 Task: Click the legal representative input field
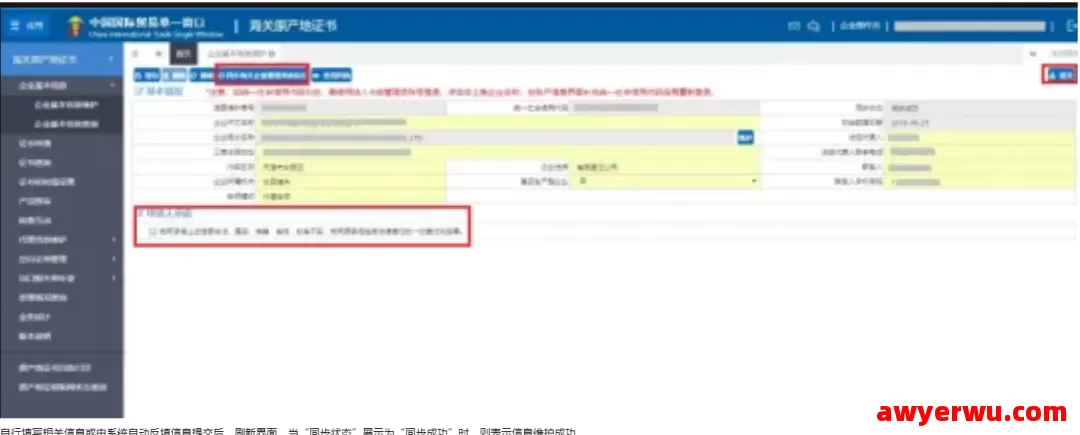tap(980, 138)
